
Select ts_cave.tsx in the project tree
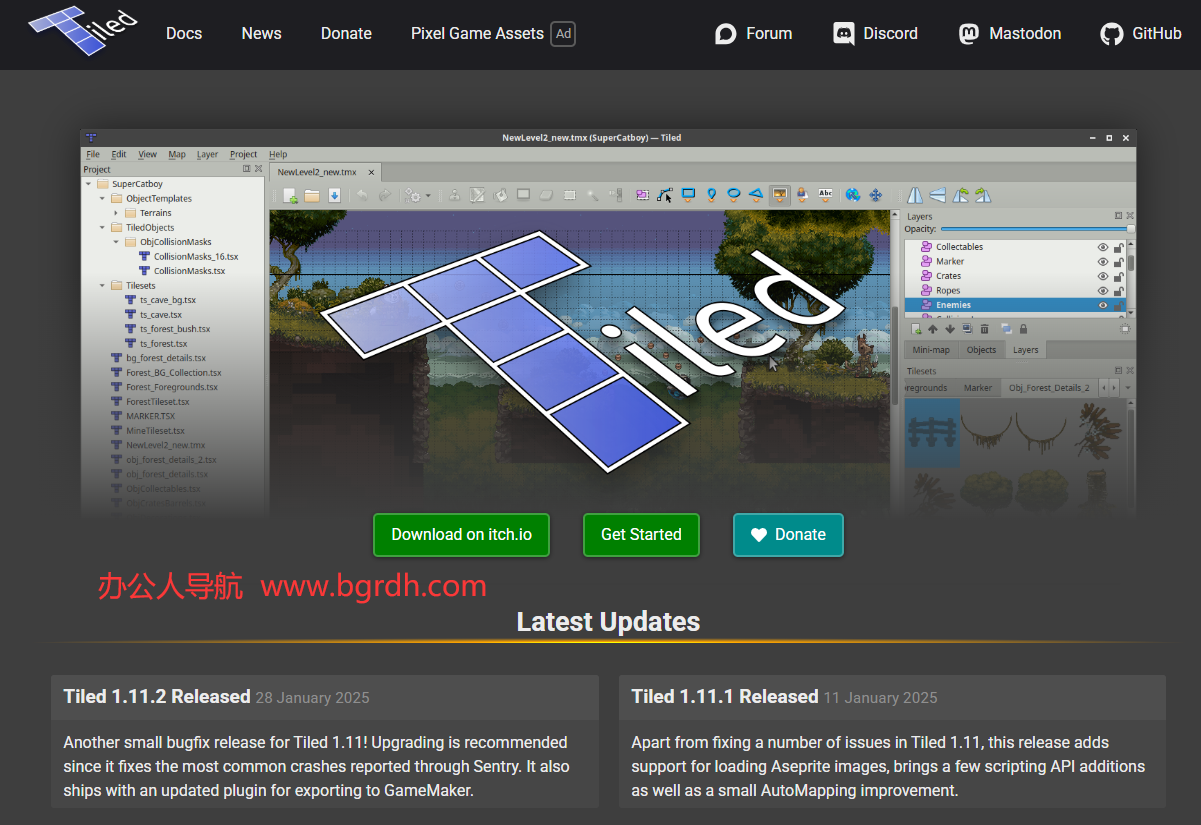pos(161,315)
